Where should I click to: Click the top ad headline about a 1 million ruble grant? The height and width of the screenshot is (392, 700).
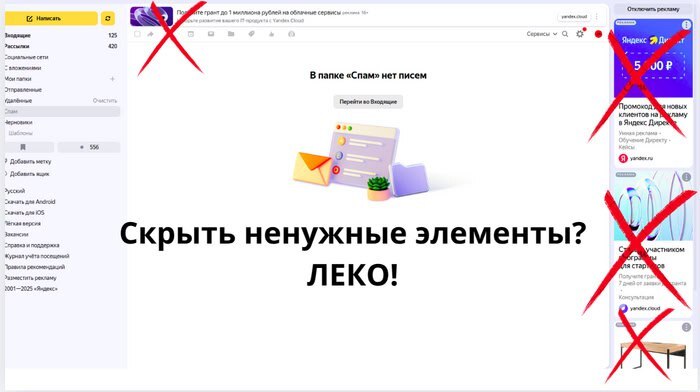coord(258,13)
